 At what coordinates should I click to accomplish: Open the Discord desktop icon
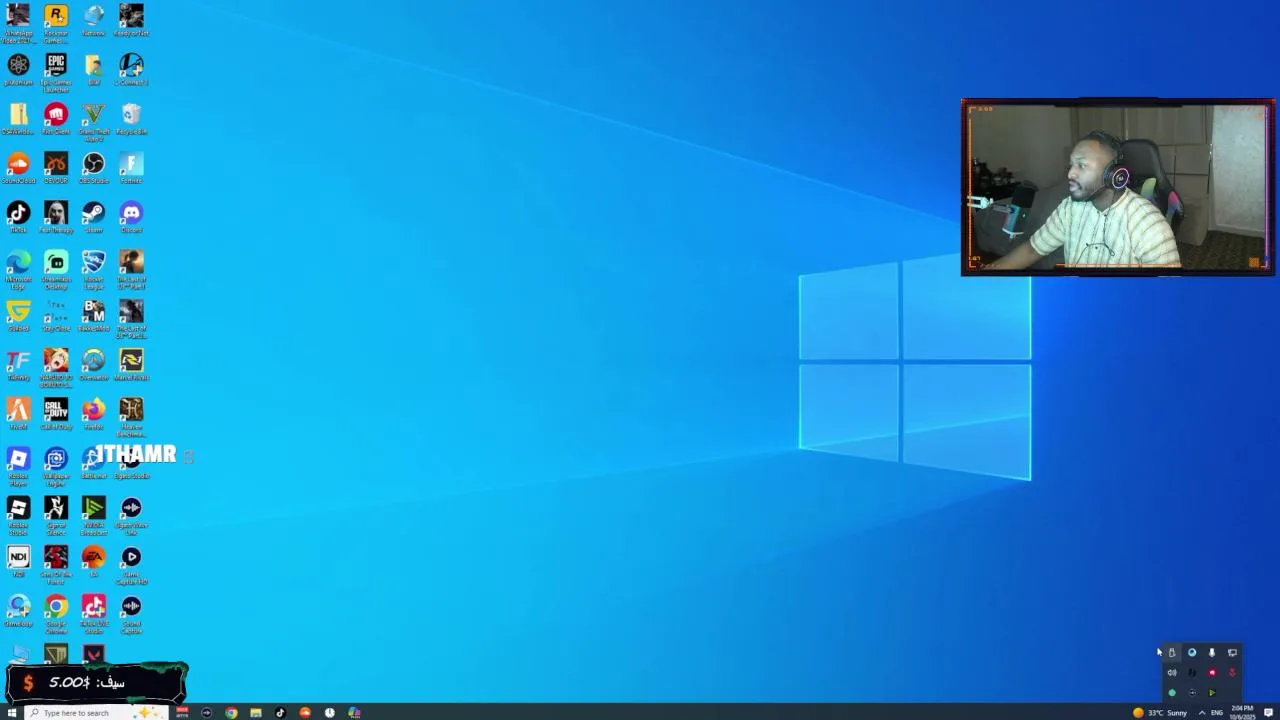coord(131,217)
